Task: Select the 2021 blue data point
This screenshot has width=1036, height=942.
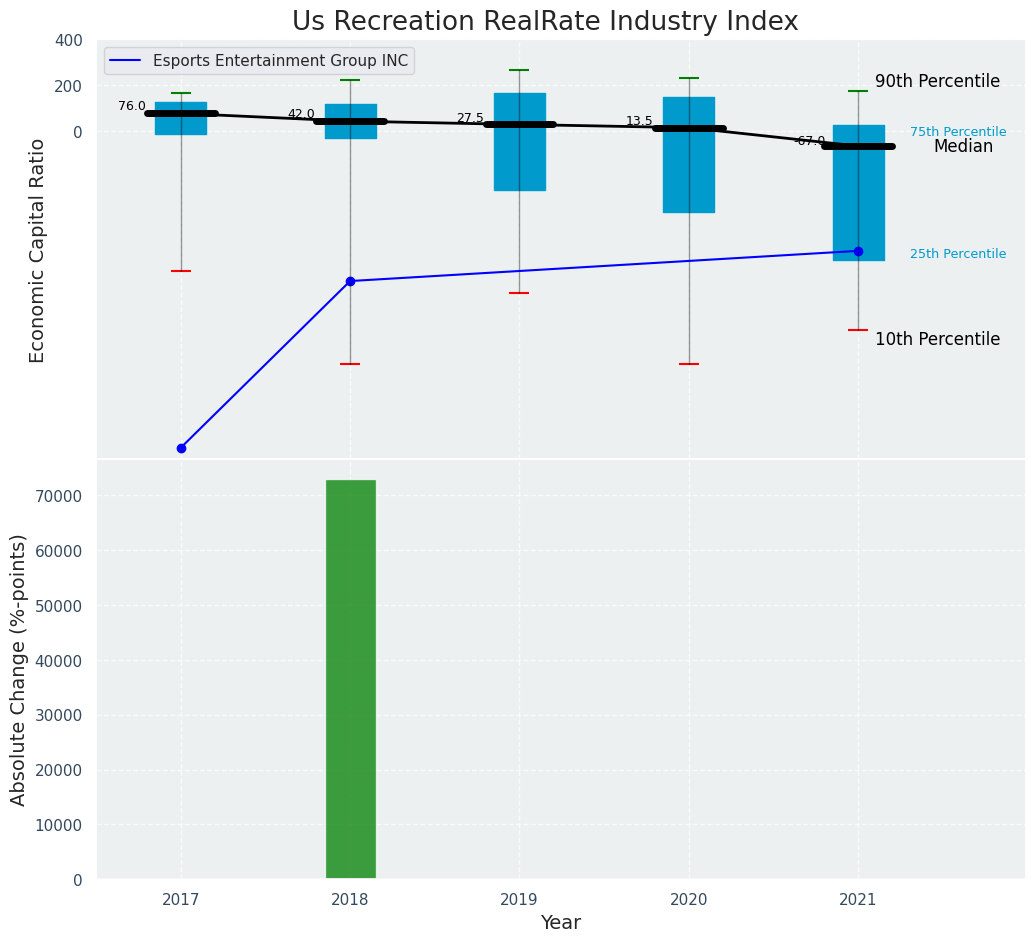Action: tap(858, 251)
